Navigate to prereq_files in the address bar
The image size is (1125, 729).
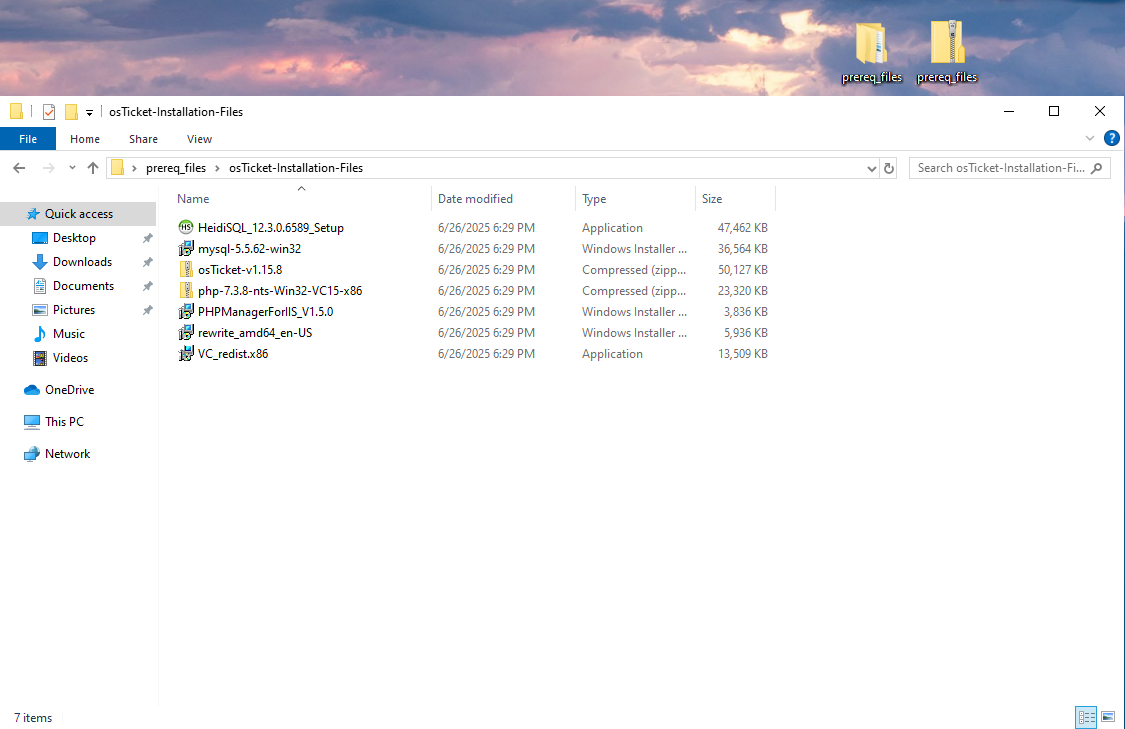[176, 168]
